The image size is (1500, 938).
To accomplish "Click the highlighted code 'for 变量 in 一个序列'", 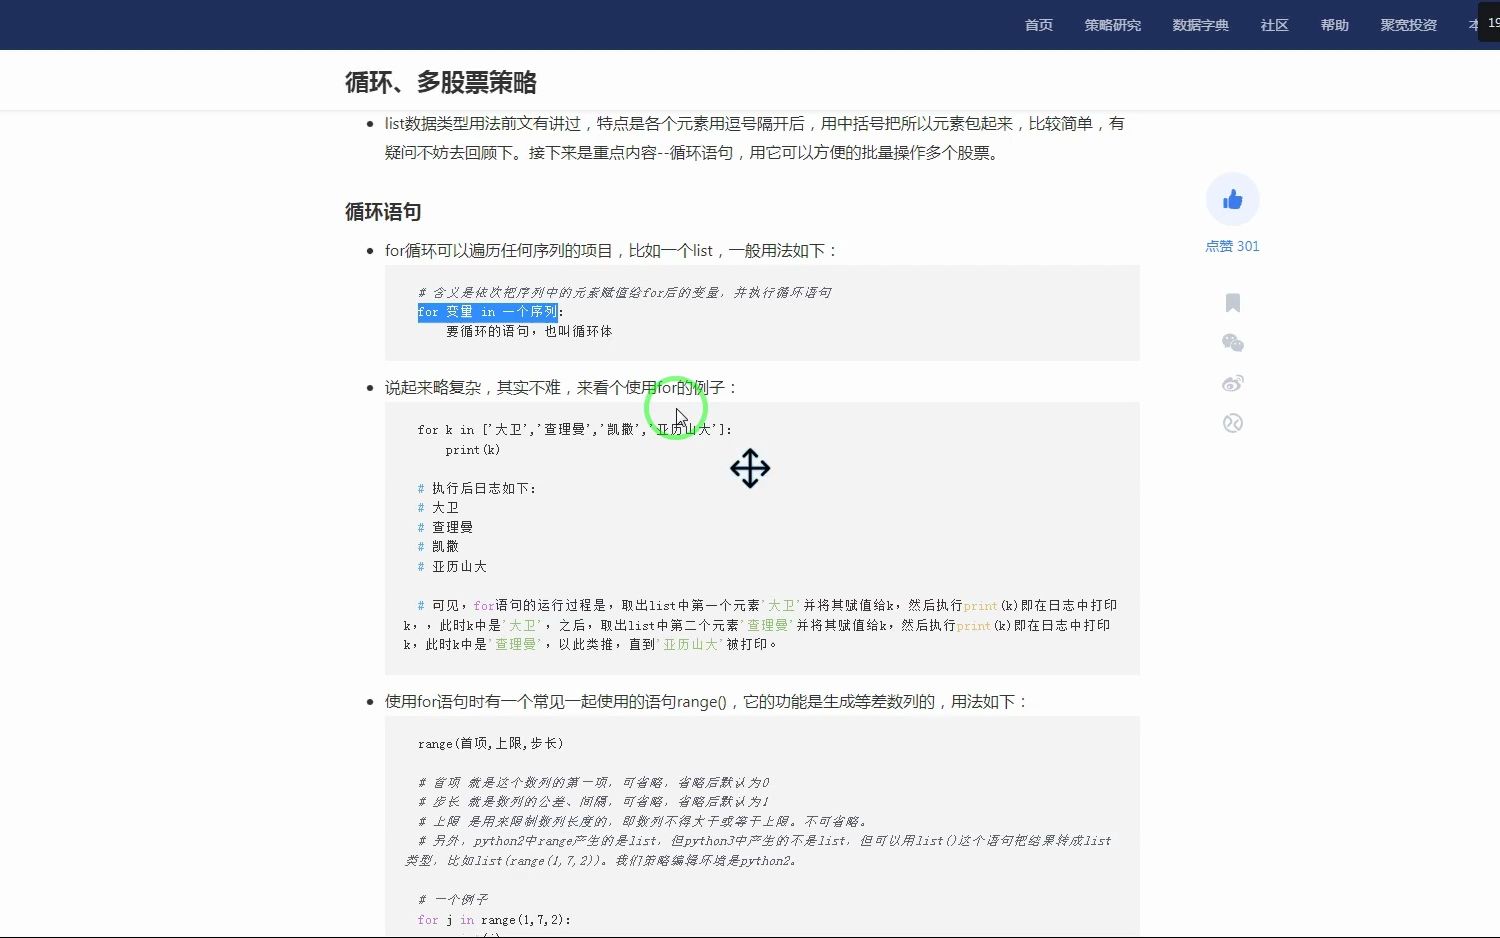I will click(x=487, y=312).
